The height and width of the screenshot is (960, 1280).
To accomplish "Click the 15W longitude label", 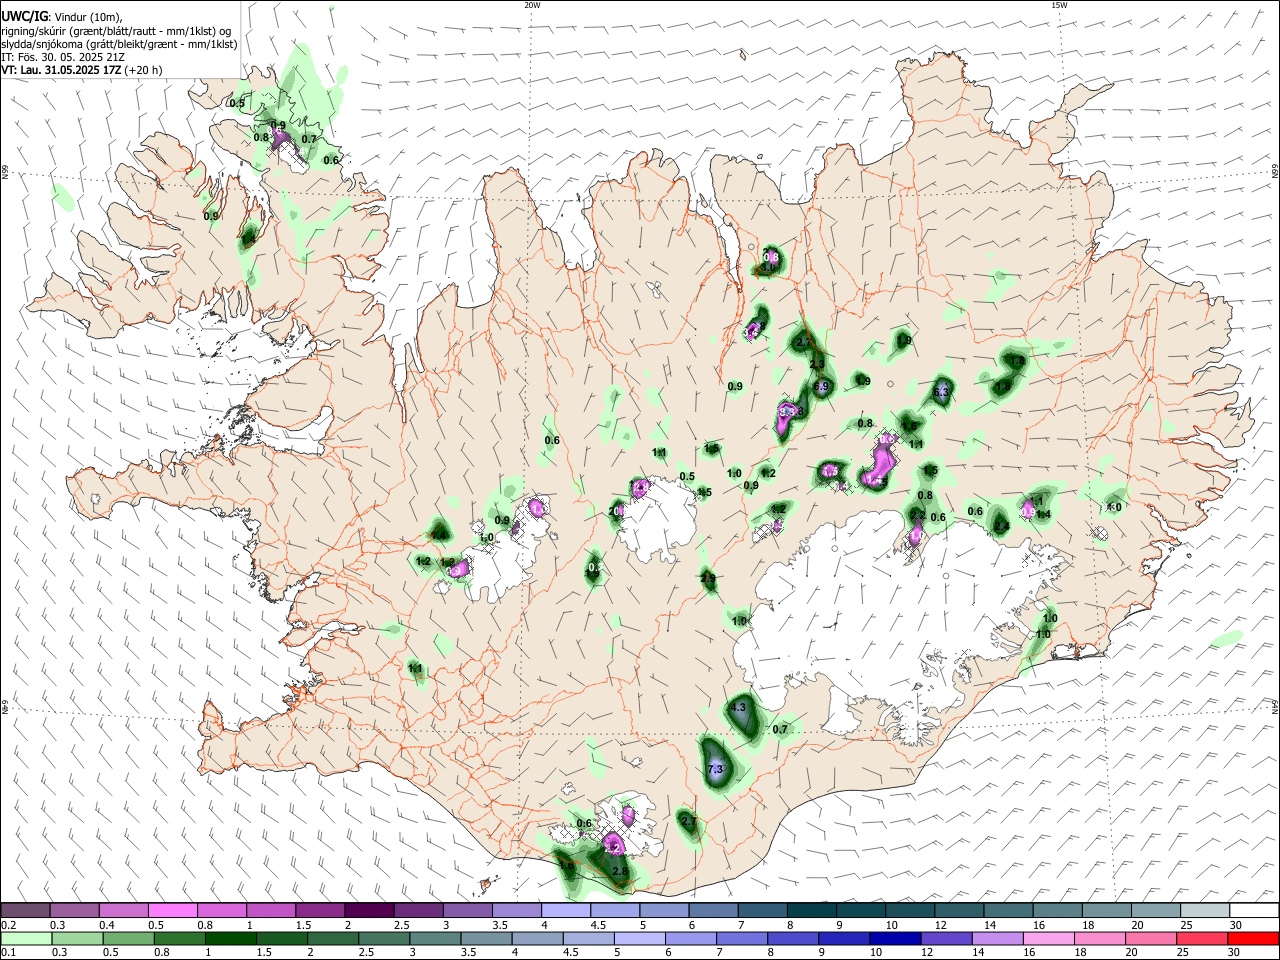I will click(1059, 5).
